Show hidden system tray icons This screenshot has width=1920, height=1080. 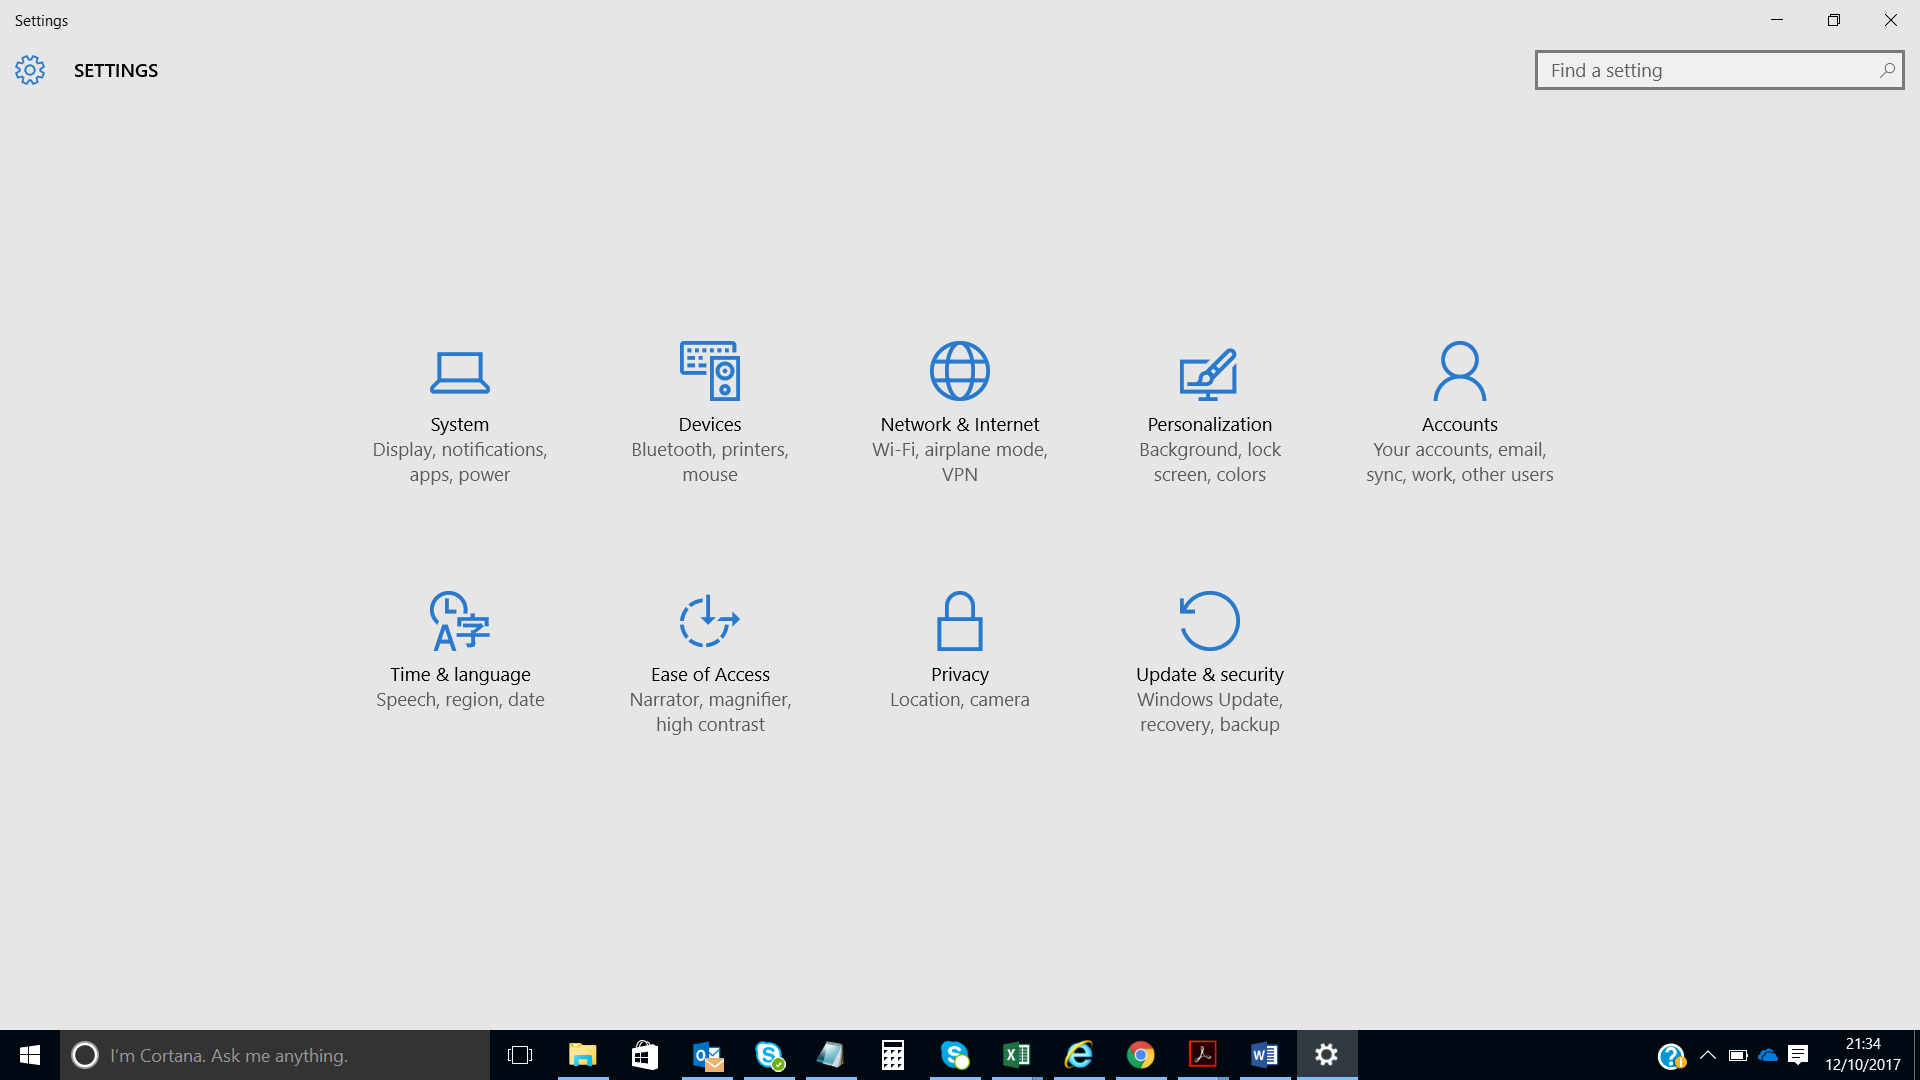1708,1055
